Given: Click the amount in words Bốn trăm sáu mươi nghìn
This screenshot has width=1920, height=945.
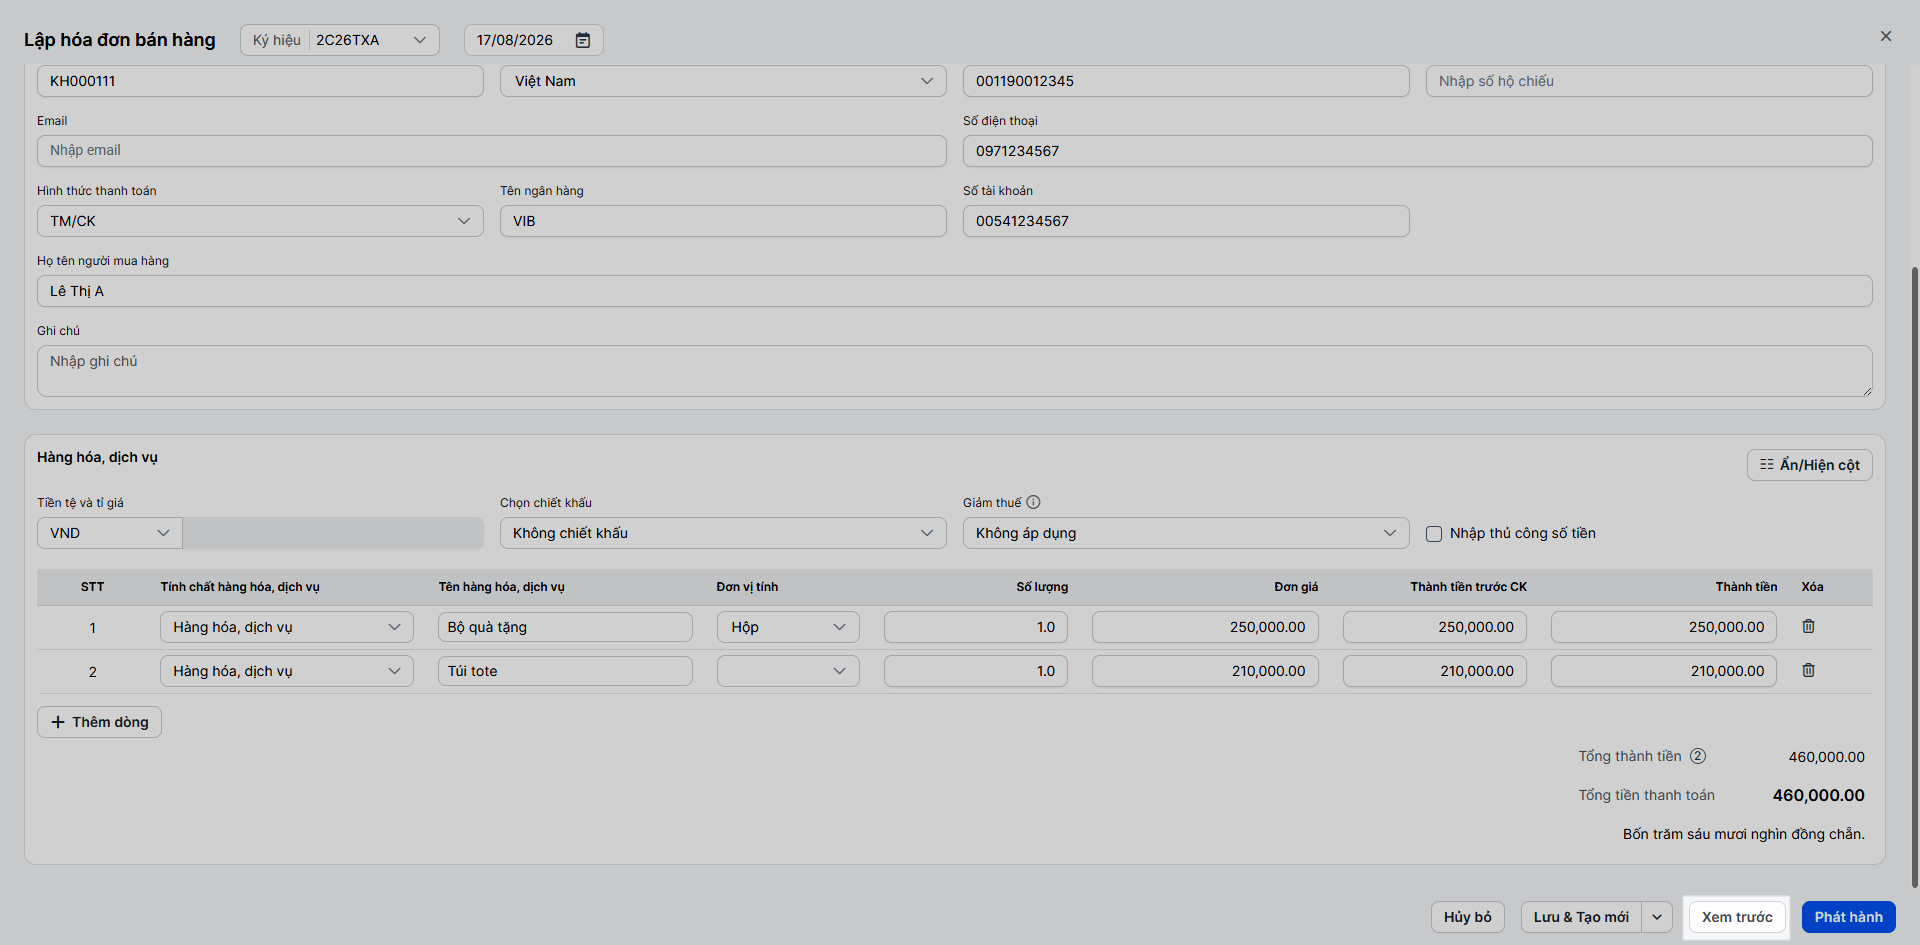Looking at the screenshot, I should pos(1743,834).
